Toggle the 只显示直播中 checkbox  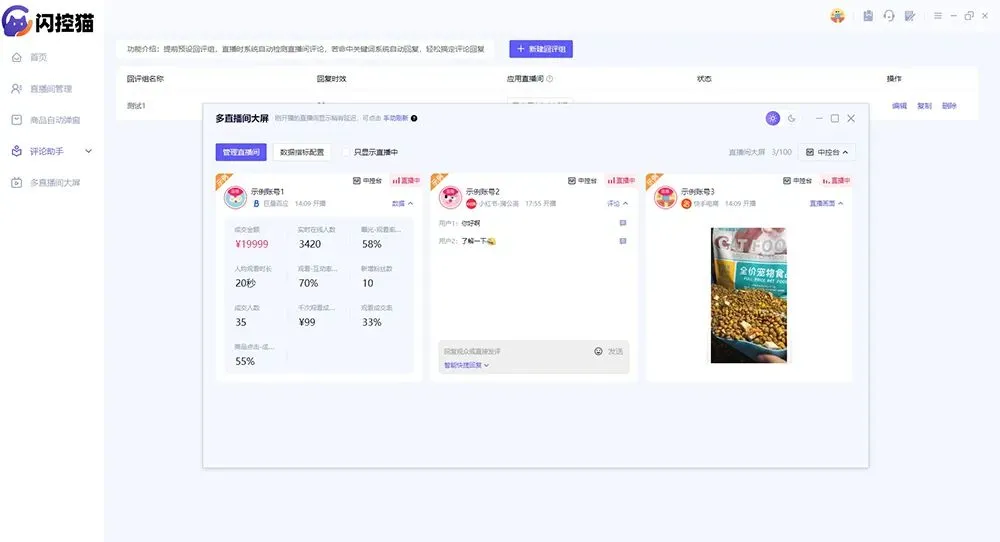pyautogui.click(x=346, y=152)
